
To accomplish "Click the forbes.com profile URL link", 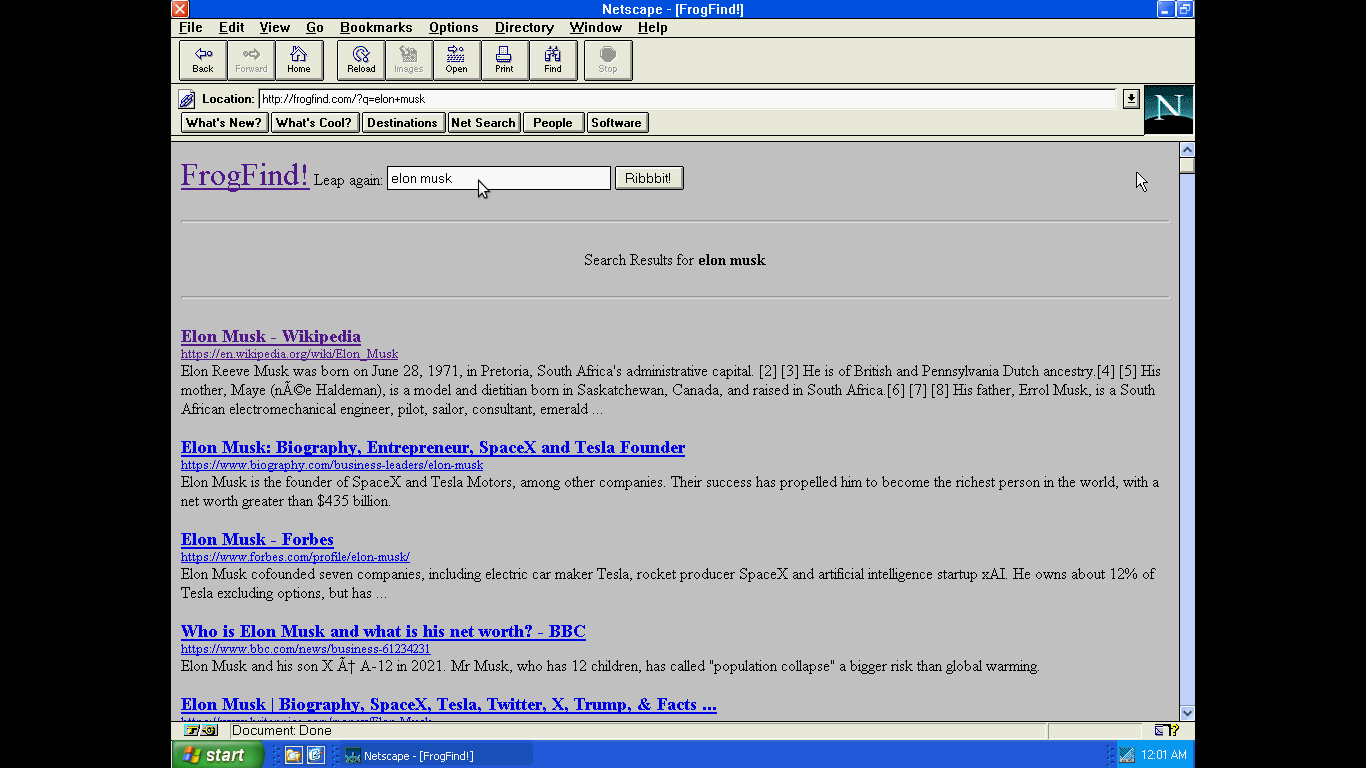I will pos(295,557).
